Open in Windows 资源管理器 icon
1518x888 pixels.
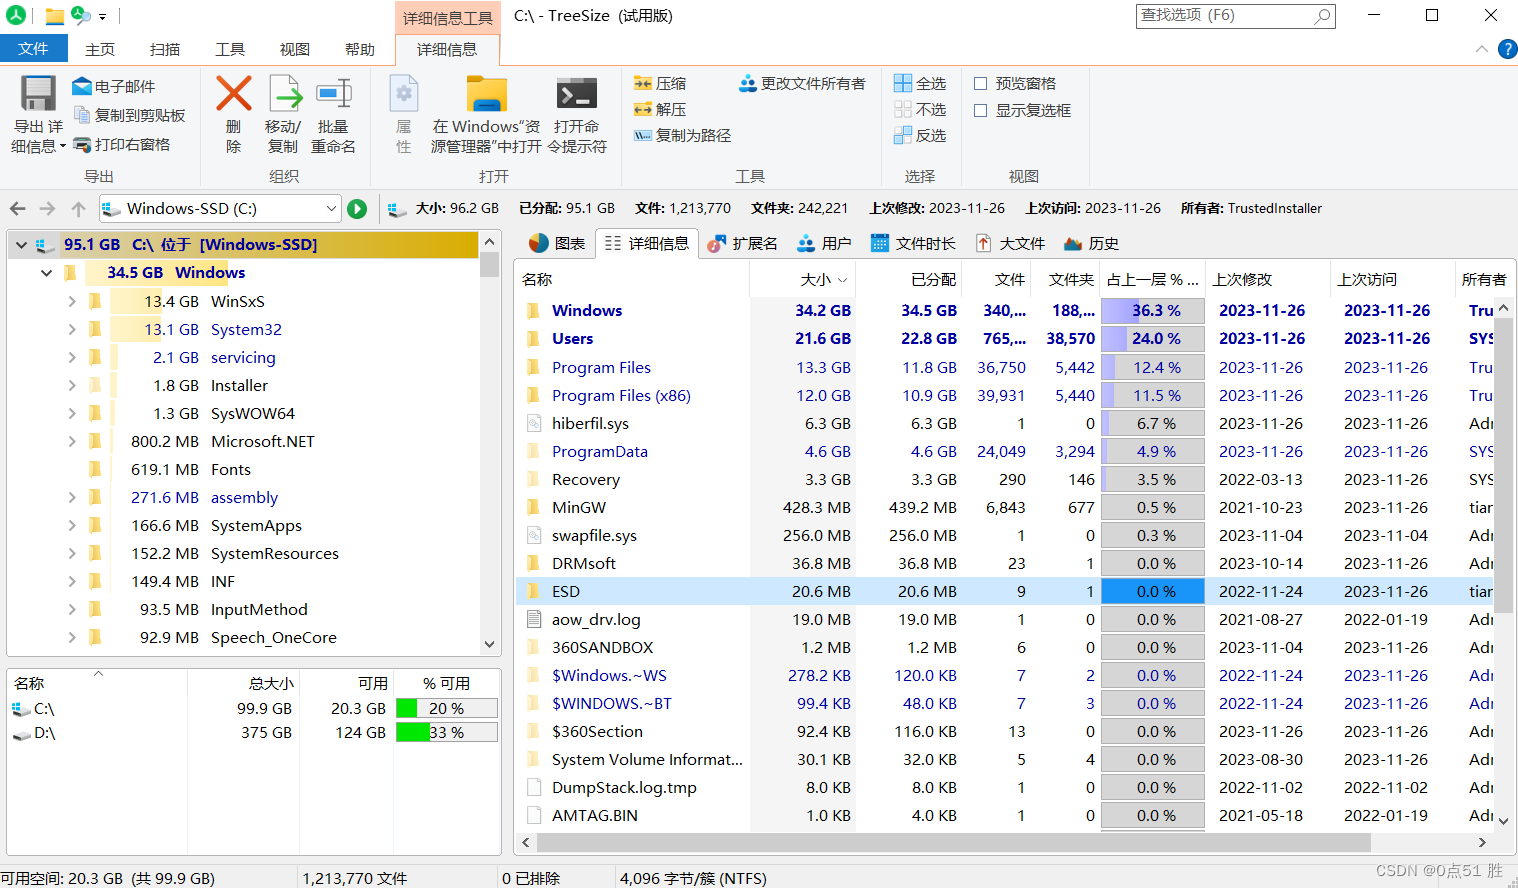[487, 94]
